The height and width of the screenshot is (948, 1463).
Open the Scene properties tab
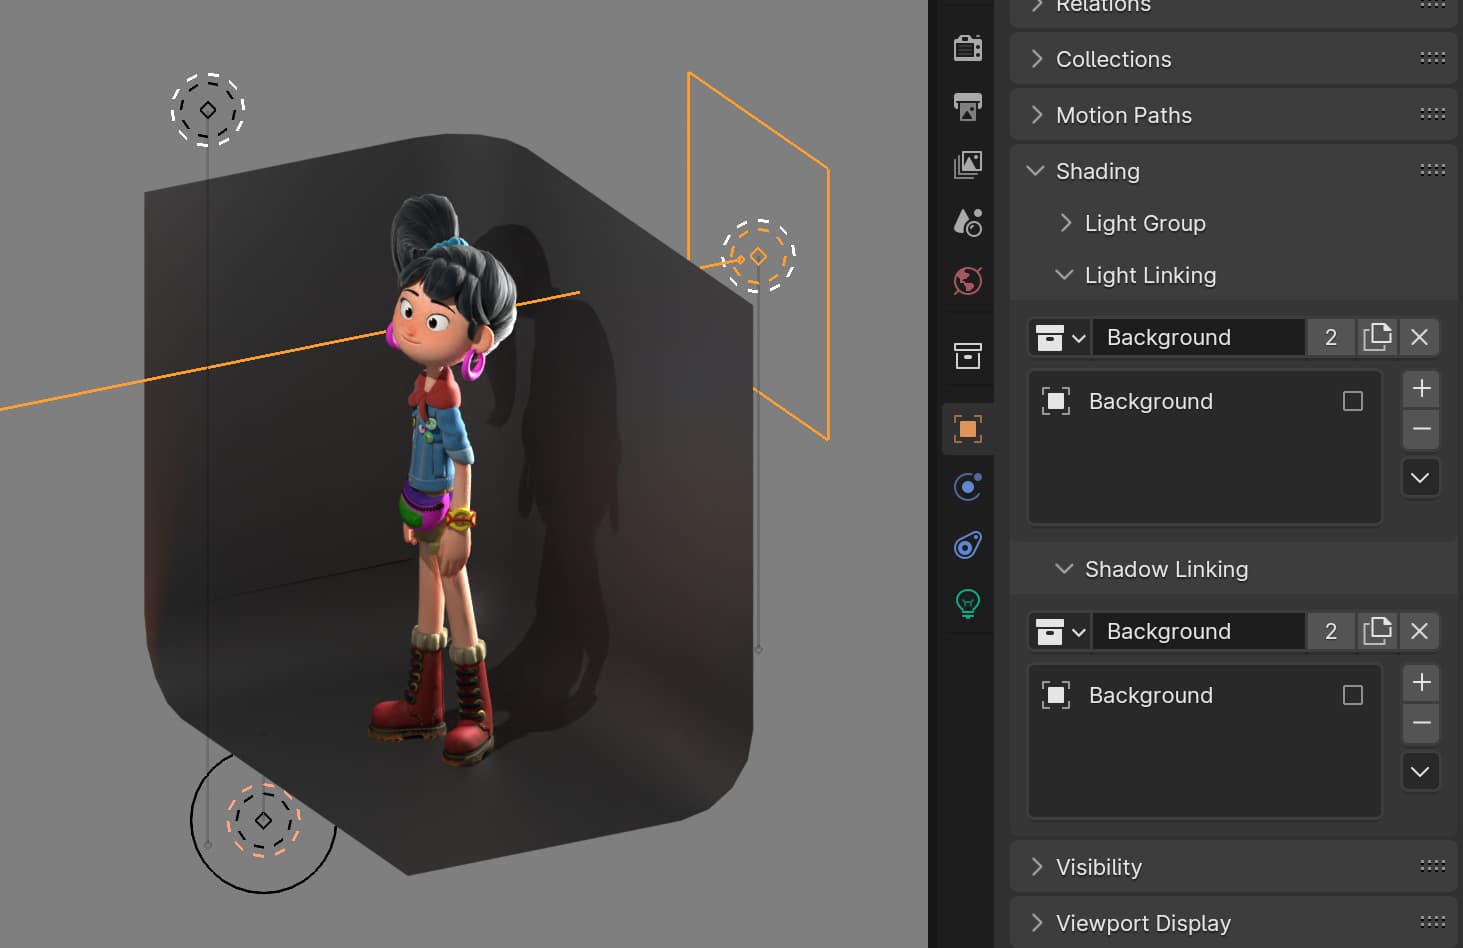pyautogui.click(x=966, y=222)
